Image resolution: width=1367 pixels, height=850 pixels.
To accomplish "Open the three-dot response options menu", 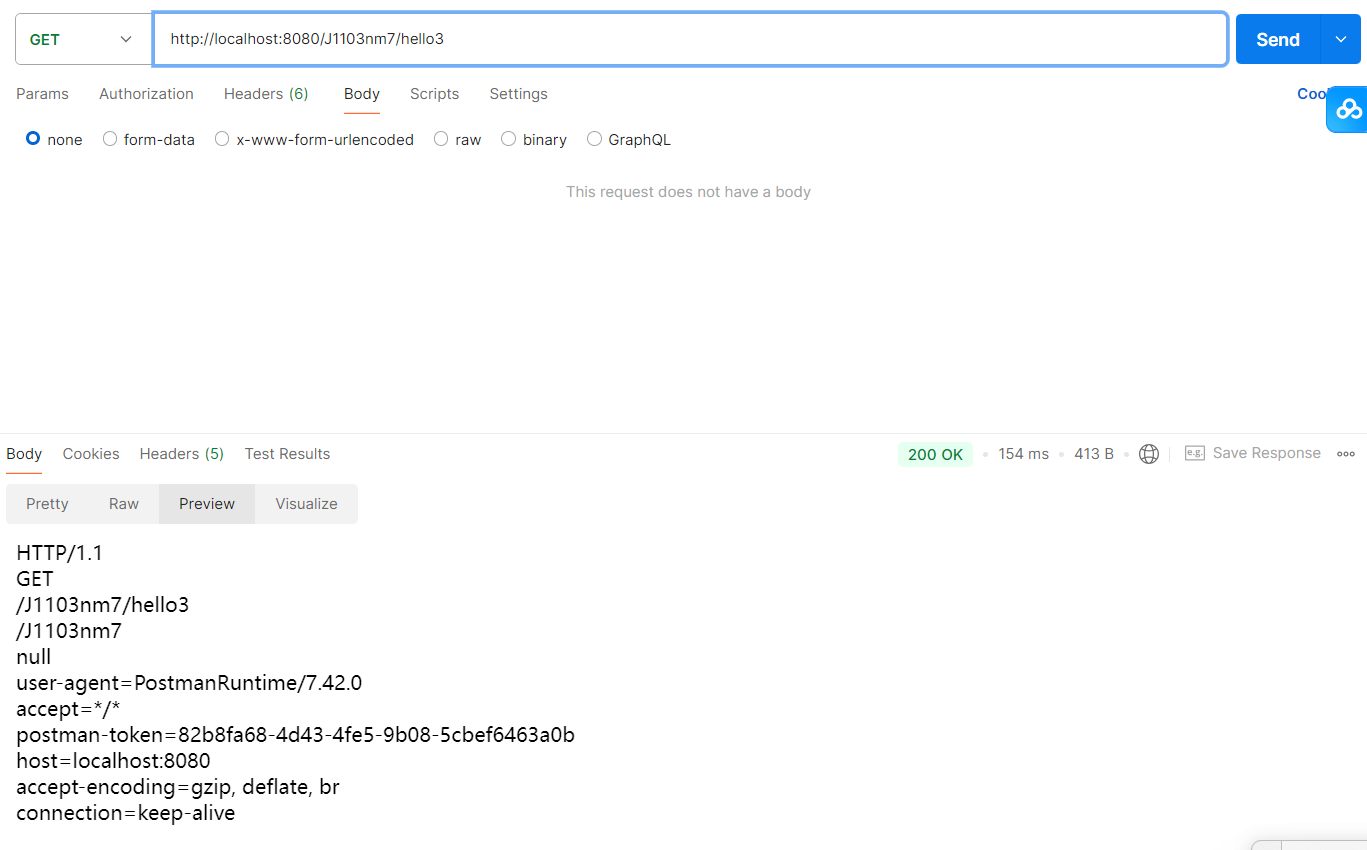I will tap(1345, 453).
